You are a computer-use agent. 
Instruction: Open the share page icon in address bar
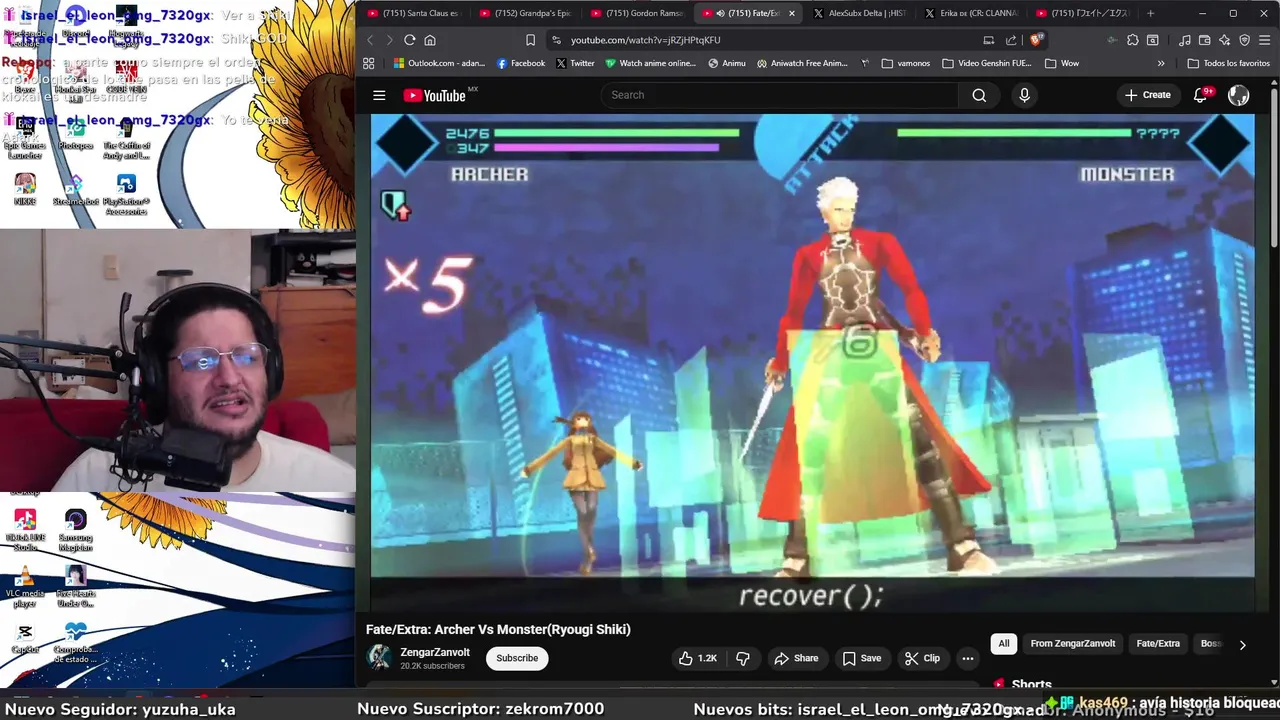[x=1011, y=40]
